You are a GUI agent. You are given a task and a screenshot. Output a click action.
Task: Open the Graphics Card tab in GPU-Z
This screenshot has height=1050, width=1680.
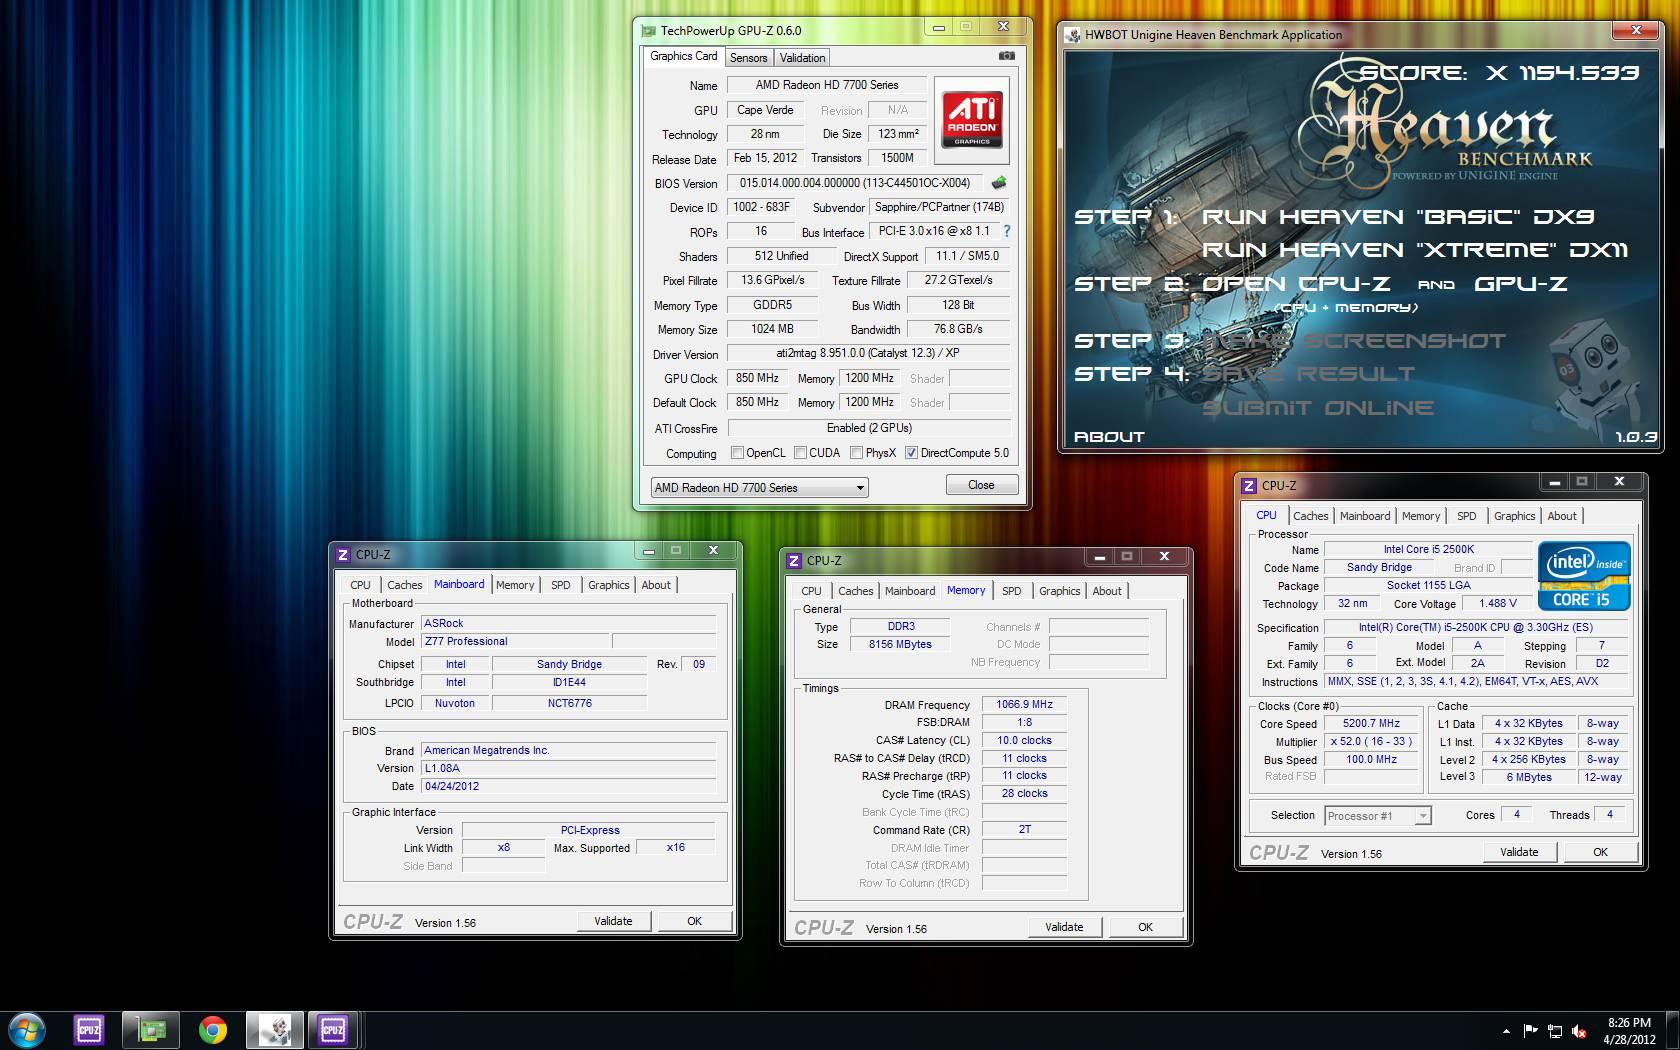683,56
